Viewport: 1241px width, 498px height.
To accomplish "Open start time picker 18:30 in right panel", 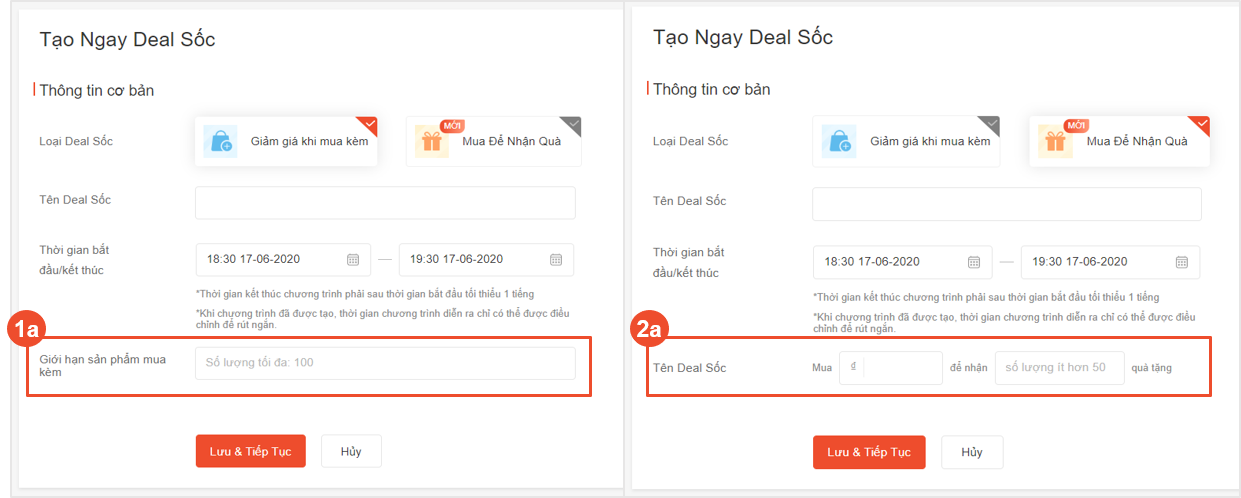I will pos(890,262).
